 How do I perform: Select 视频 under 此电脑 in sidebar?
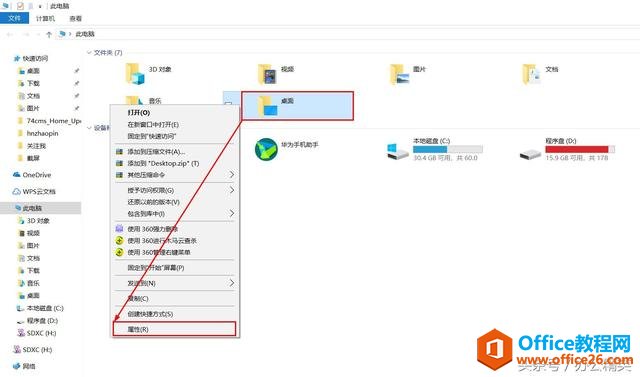click(x=29, y=233)
